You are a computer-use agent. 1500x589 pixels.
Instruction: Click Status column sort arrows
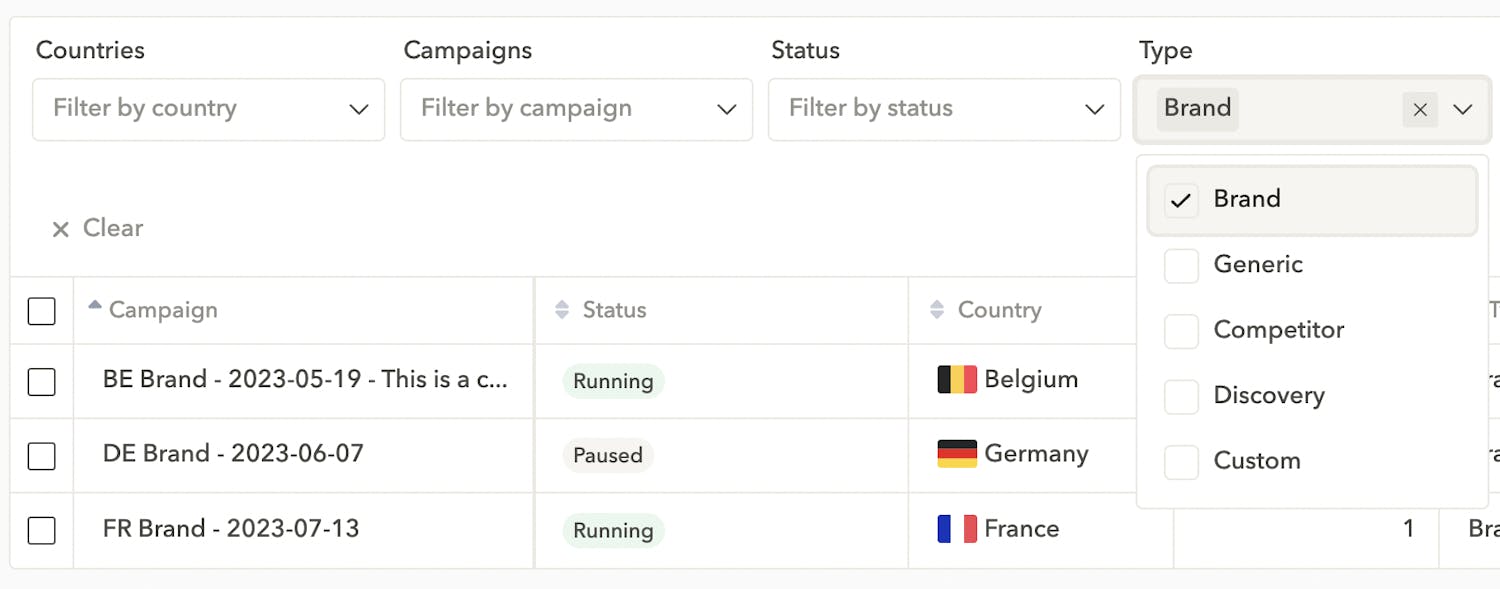[x=562, y=310]
